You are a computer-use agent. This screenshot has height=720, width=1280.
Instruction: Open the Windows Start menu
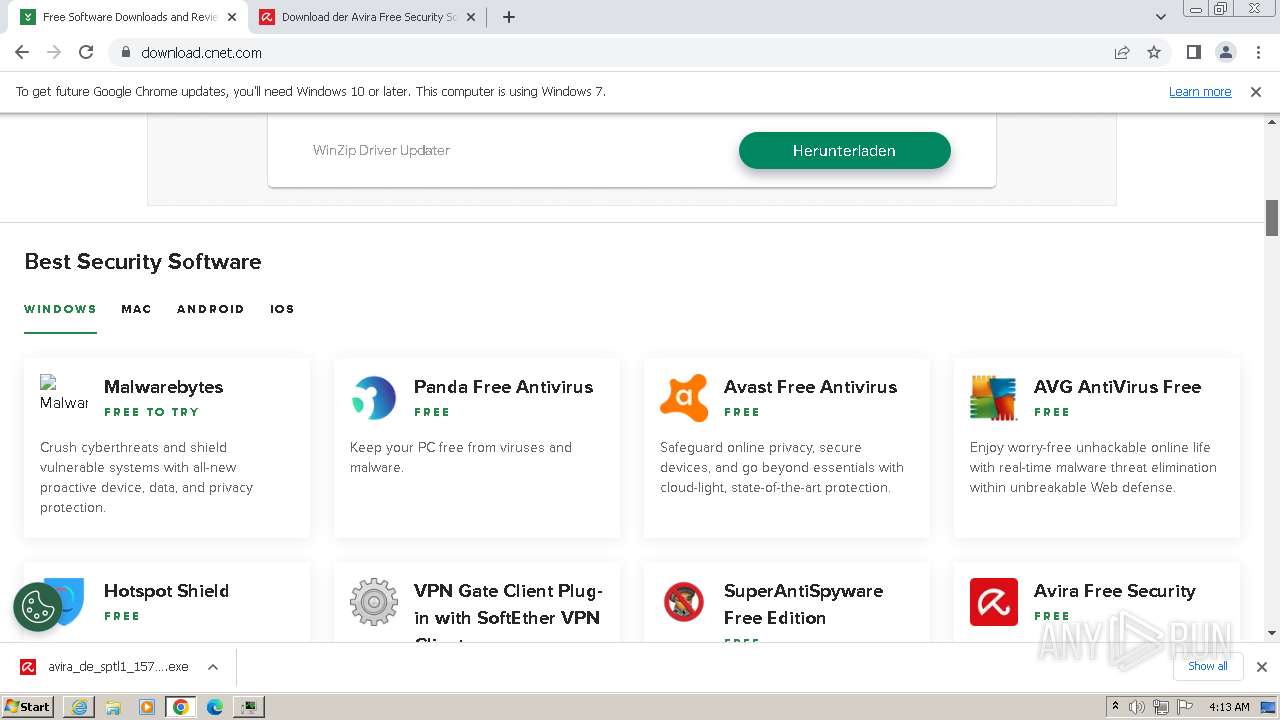[x=28, y=707]
